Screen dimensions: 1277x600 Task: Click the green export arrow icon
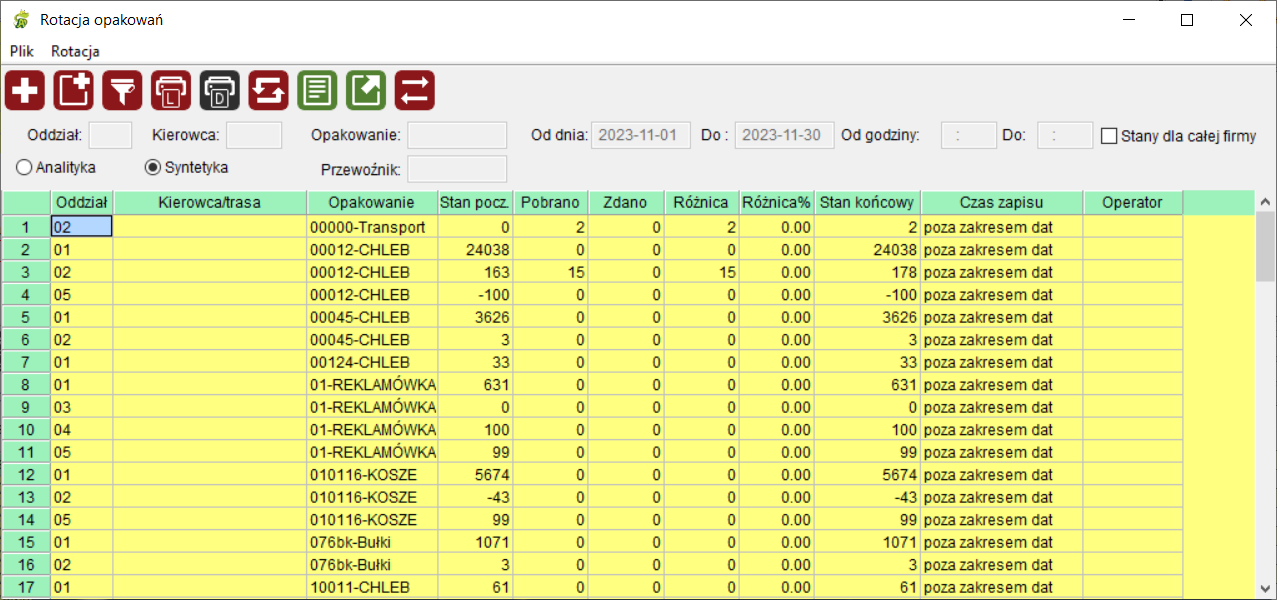pos(366,91)
